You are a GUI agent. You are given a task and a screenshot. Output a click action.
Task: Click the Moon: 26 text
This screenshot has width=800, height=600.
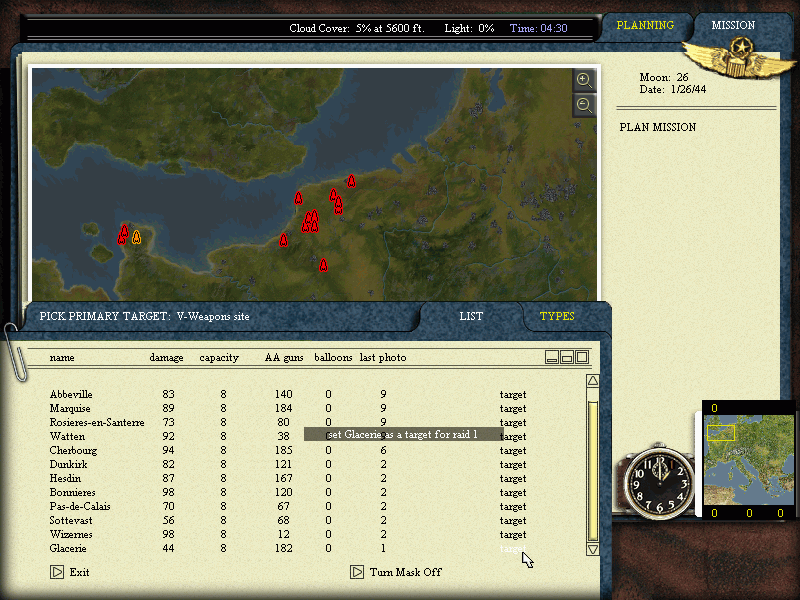tap(664, 78)
